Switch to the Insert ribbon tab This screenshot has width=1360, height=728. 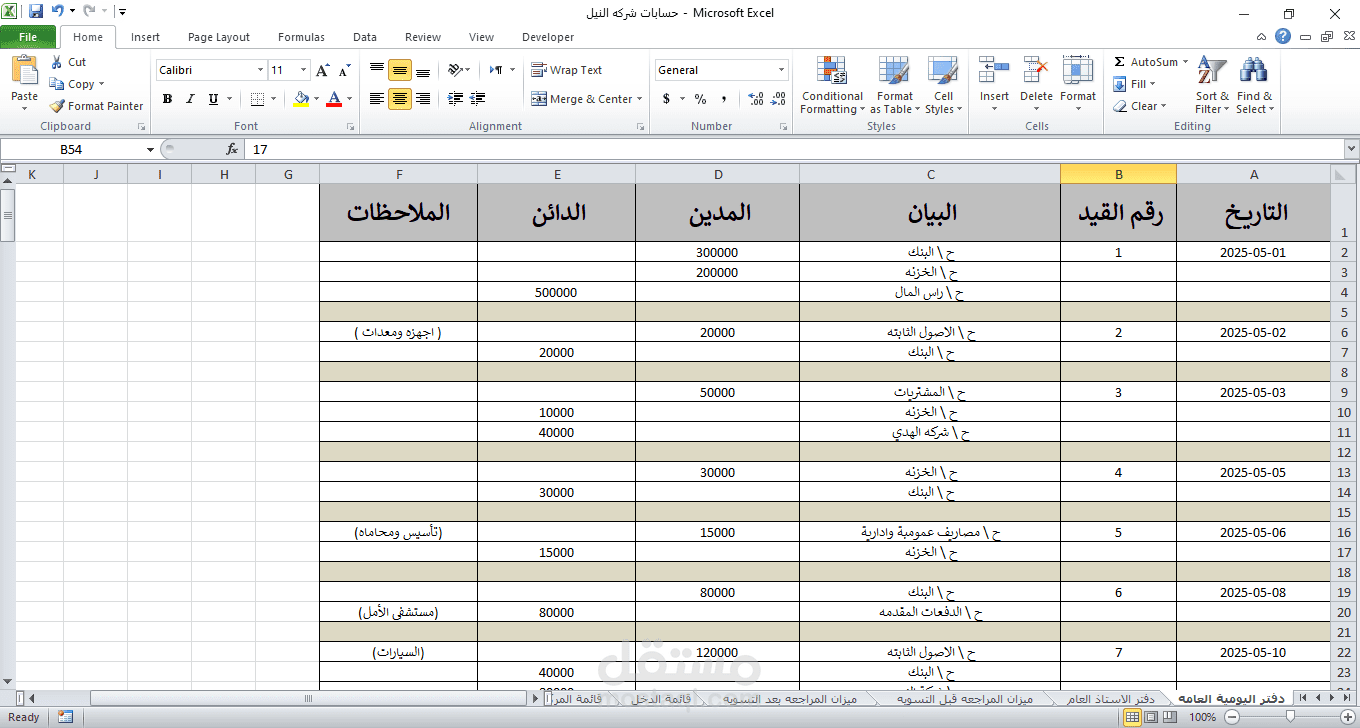[x=145, y=37]
